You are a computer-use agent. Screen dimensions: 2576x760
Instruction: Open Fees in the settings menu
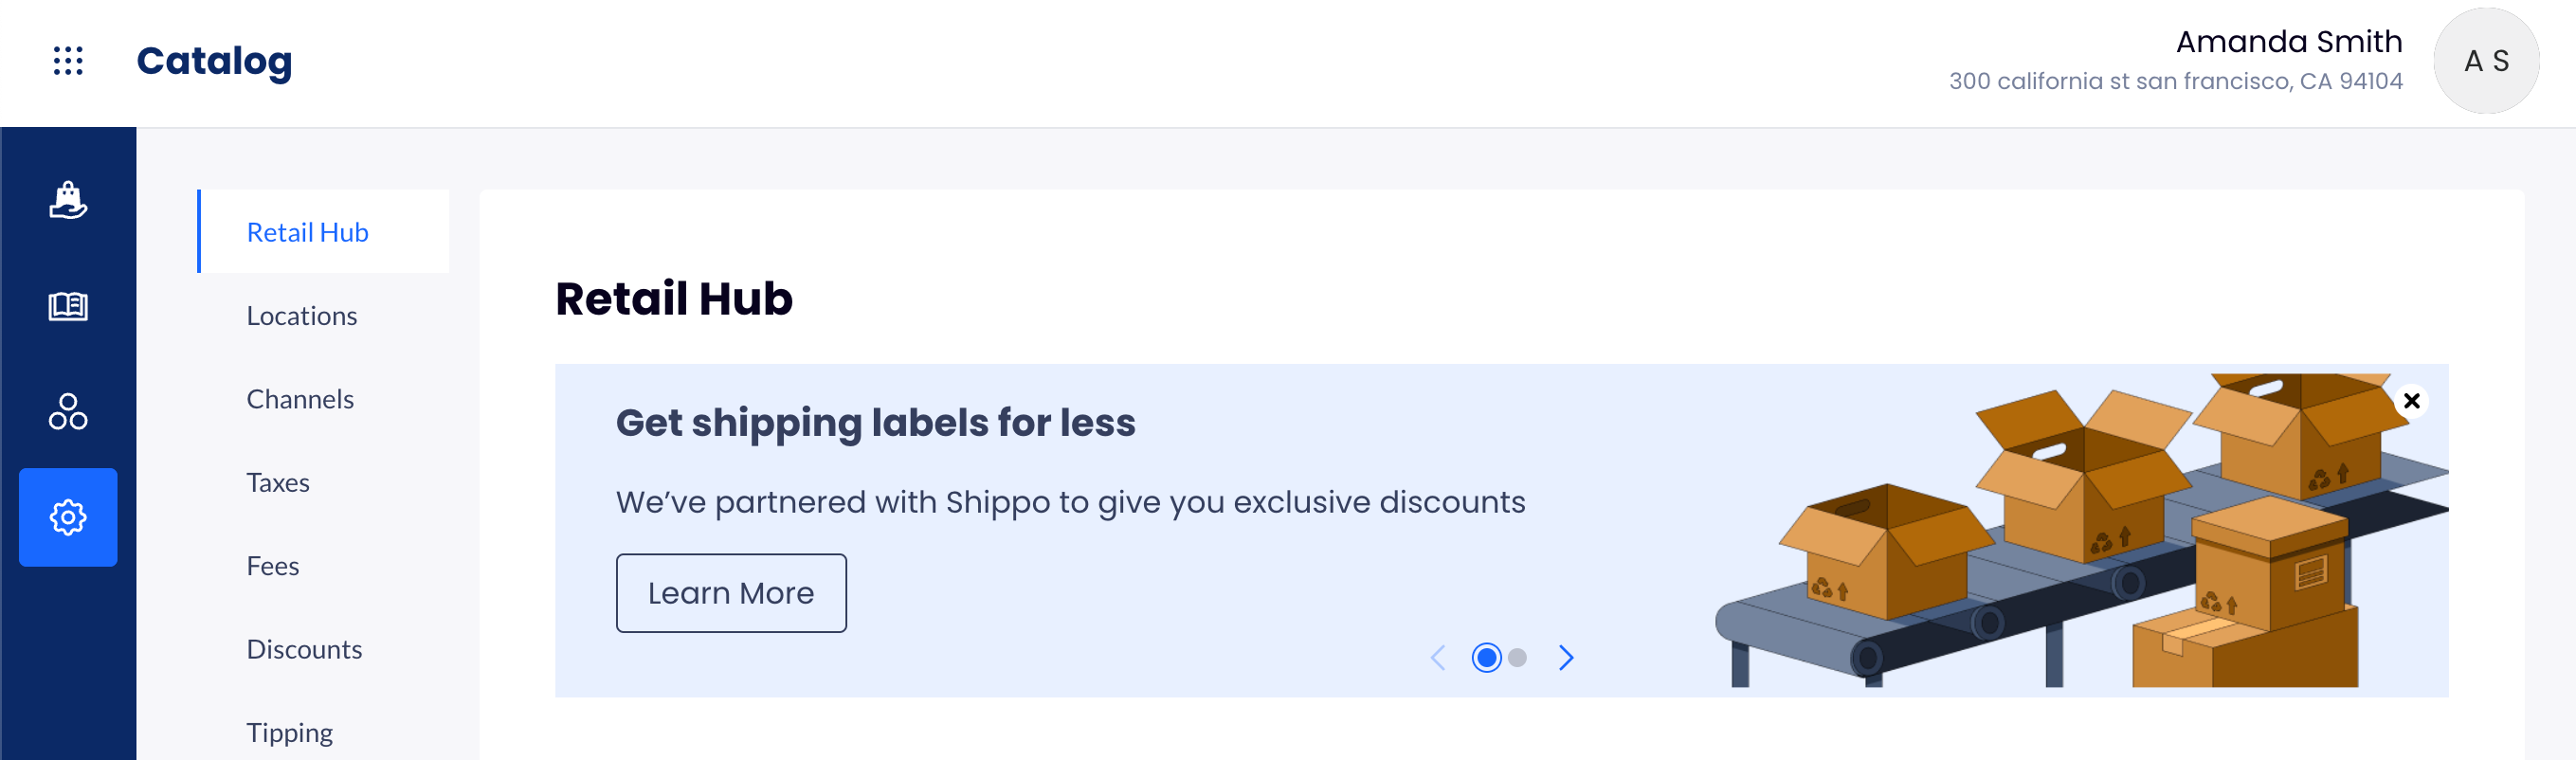pos(273,566)
